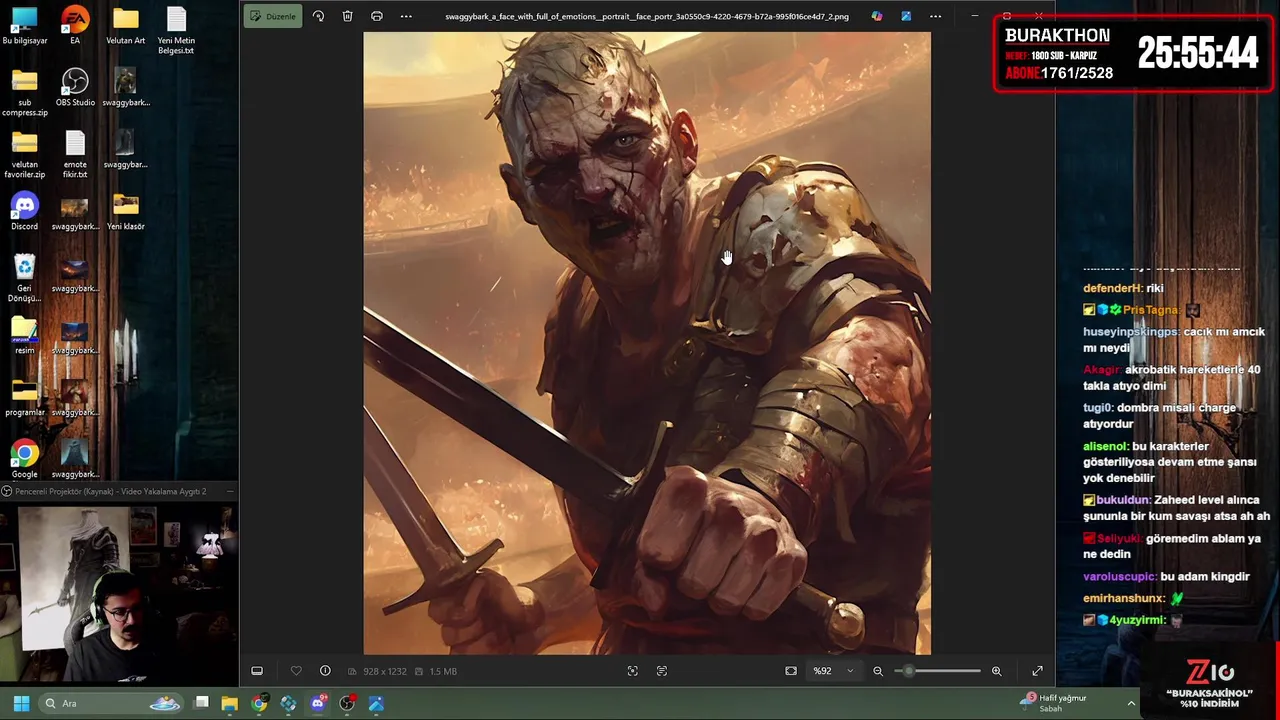
Task: Click the gladiator image in viewer
Action: 646,343
